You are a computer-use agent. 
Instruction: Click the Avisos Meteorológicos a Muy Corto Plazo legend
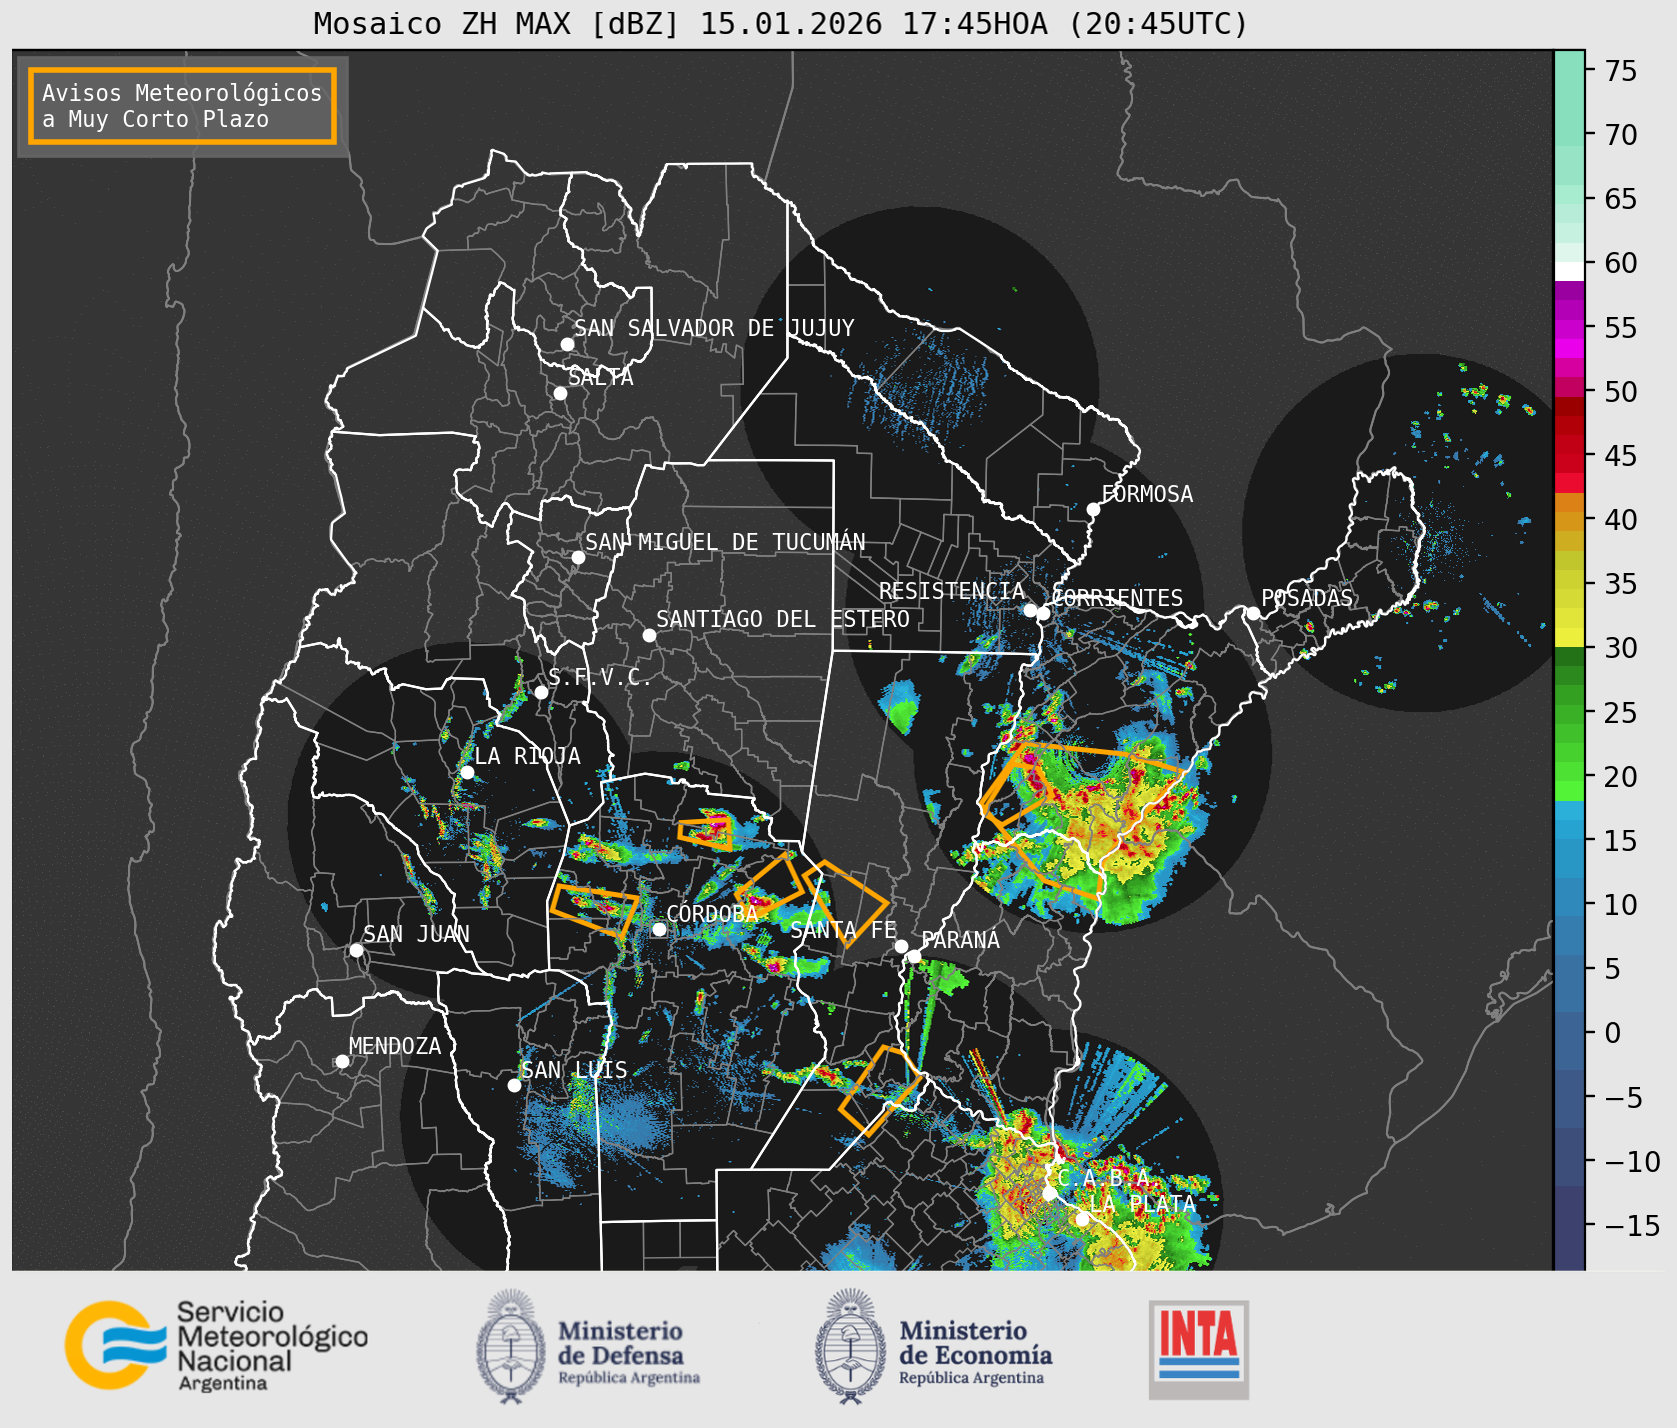pos(182,106)
